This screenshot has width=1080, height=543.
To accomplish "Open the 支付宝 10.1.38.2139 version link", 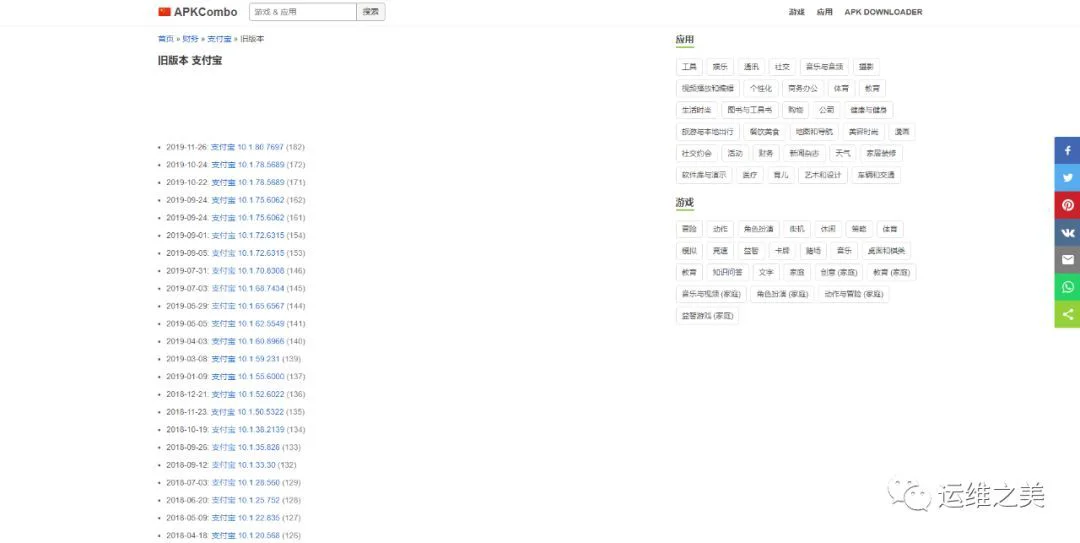I will tap(247, 430).
